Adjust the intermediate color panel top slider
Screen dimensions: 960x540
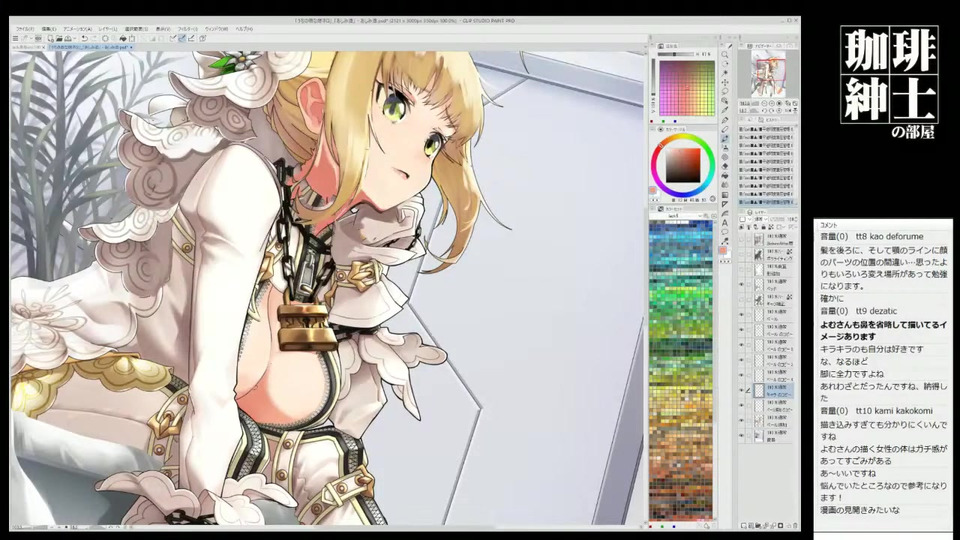pos(676,54)
